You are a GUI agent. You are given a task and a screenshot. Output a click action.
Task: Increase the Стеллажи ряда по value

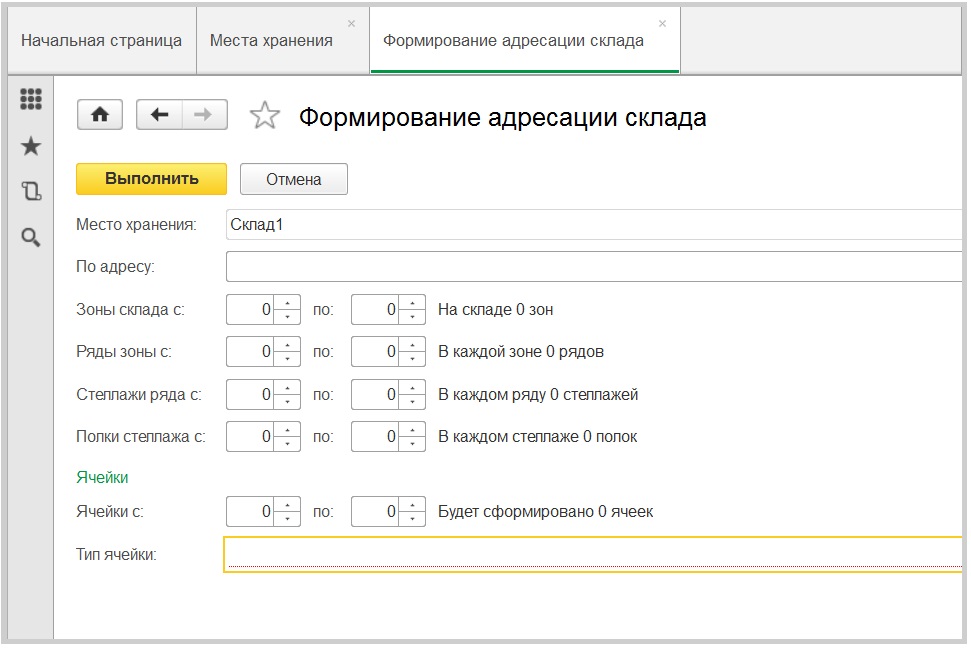pyautogui.click(x=412, y=388)
